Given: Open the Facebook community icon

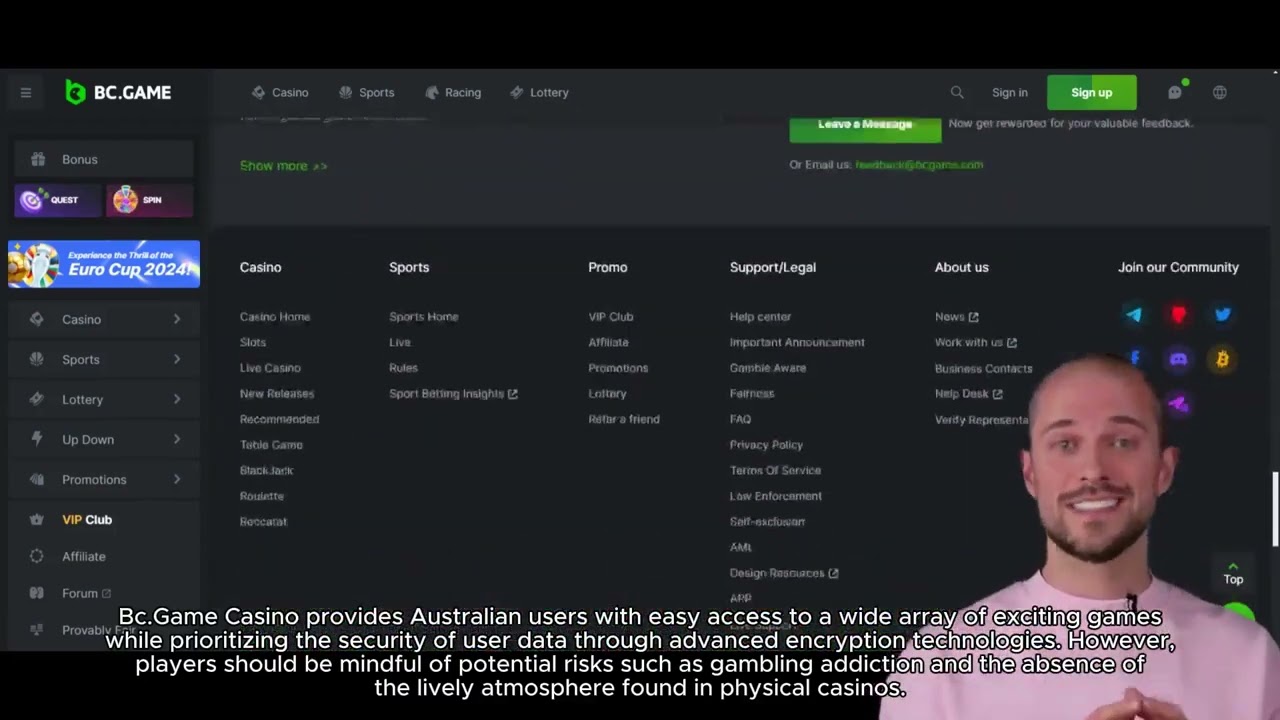Looking at the screenshot, I should pos(1135,359).
